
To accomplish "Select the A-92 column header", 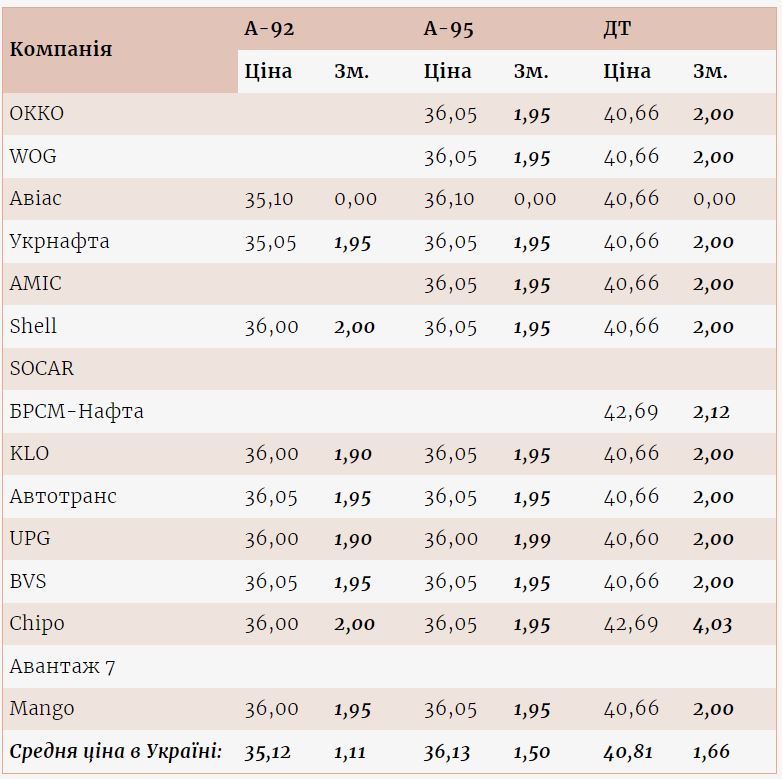I will pyautogui.click(x=269, y=28).
